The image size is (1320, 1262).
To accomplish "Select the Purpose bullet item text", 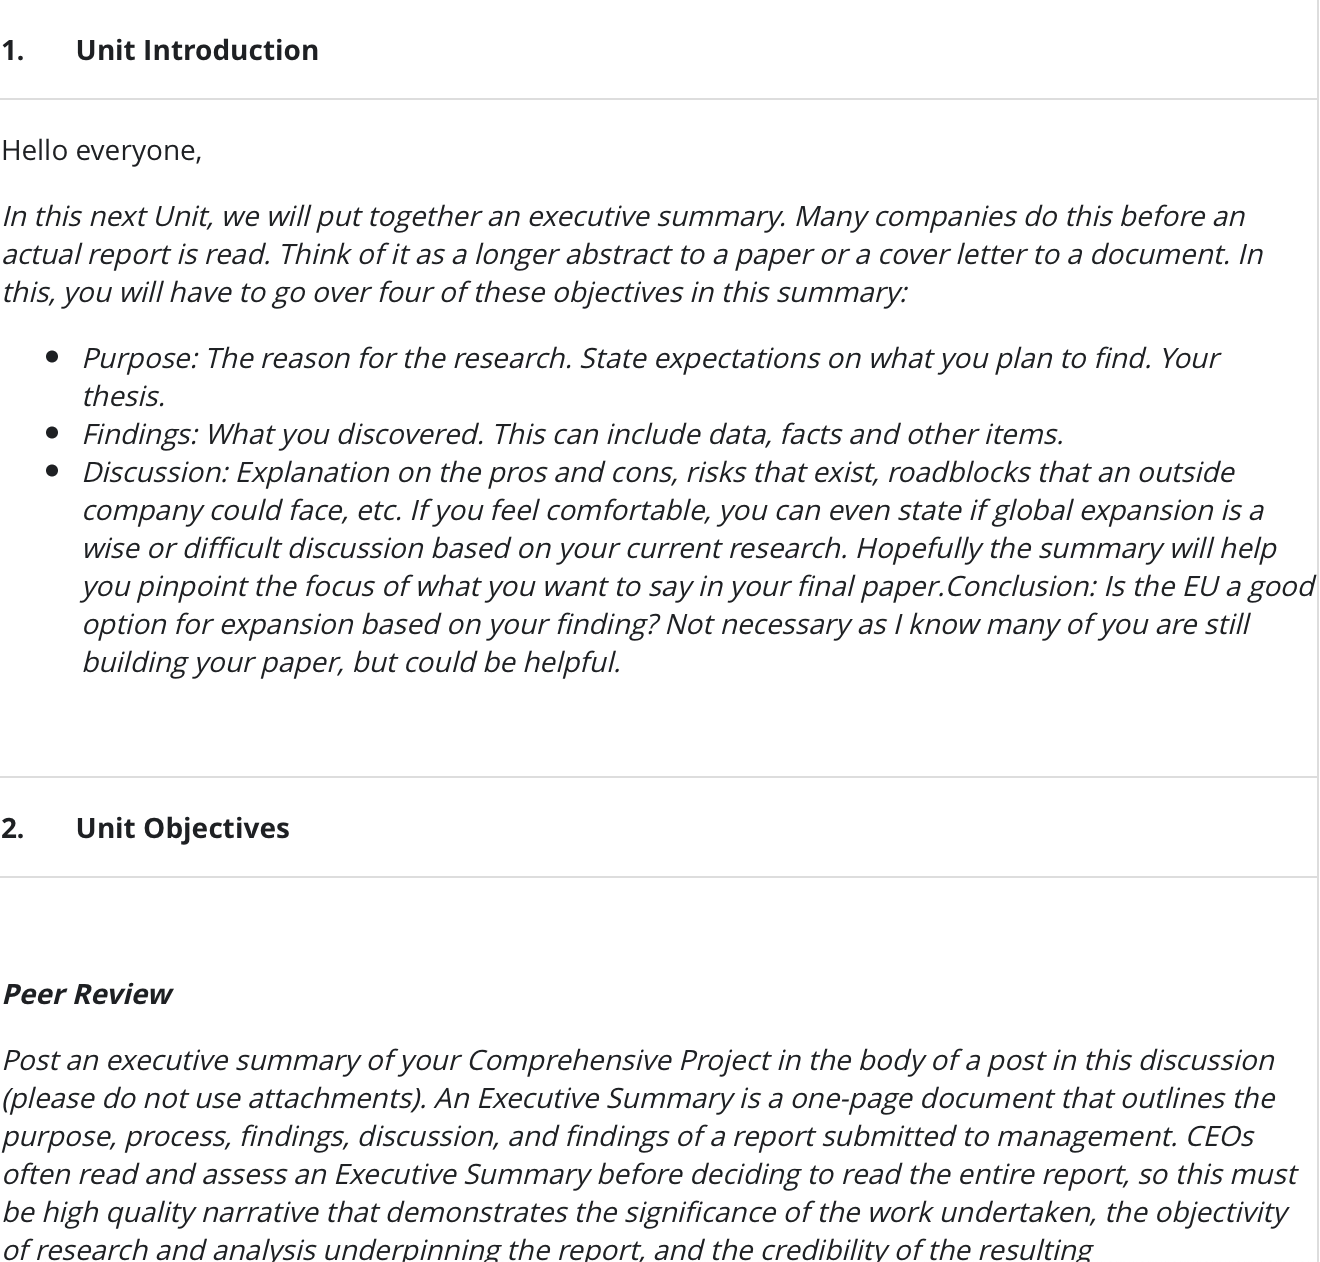I will (650, 377).
